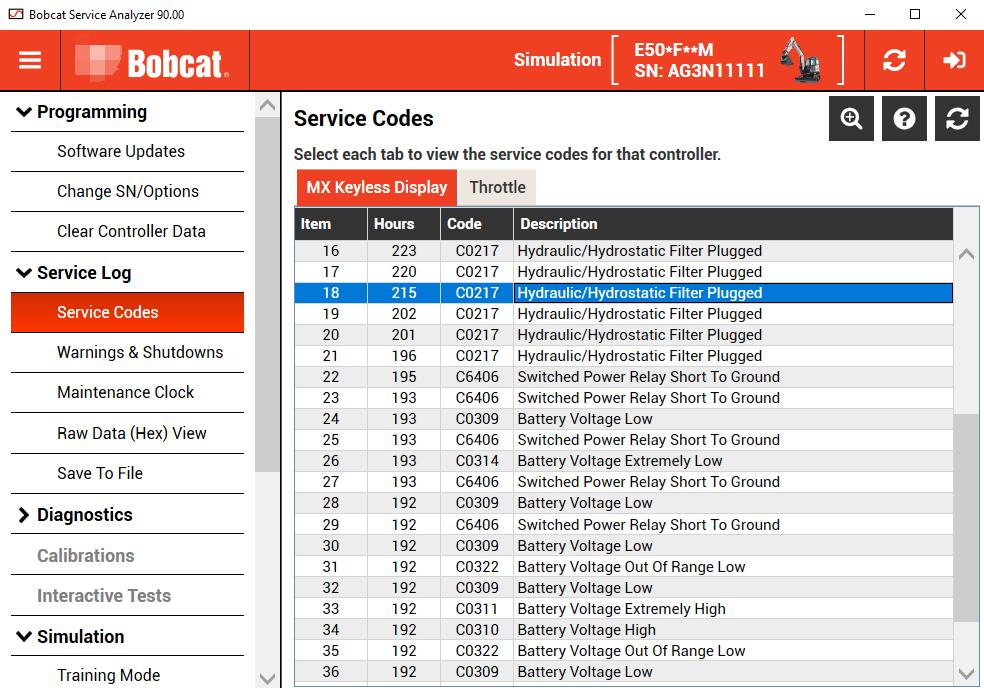Select item 19 row with 202 hours
This screenshot has height=688, width=984.
tap(624, 314)
